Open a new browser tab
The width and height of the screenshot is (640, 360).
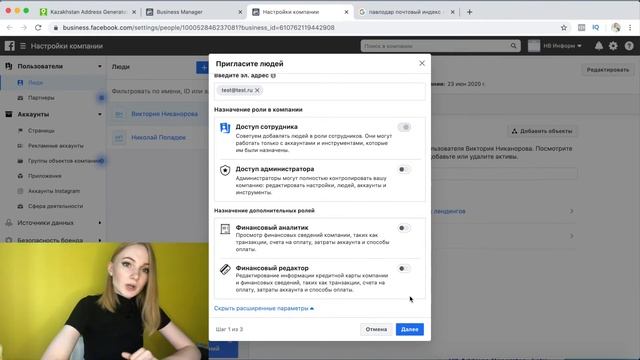469,12
